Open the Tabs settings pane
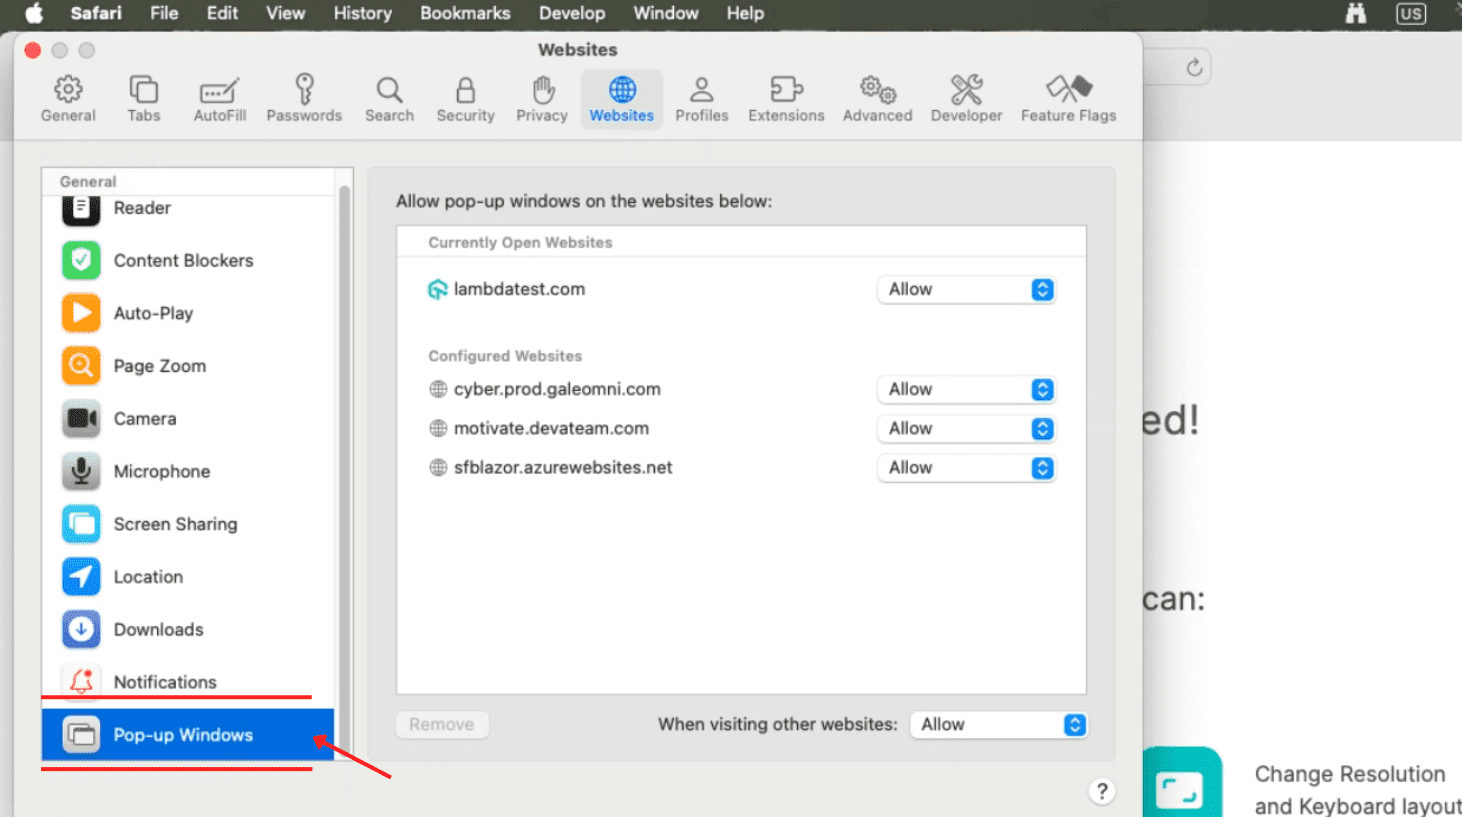This screenshot has height=817, width=1462. coord(143,99)
